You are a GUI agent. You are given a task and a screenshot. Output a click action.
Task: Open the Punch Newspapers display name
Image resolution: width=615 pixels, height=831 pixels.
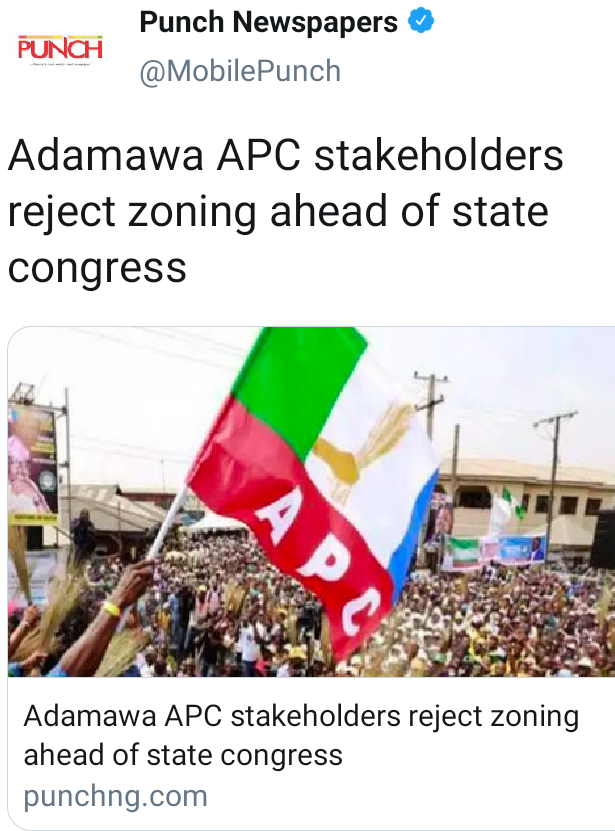268,22
